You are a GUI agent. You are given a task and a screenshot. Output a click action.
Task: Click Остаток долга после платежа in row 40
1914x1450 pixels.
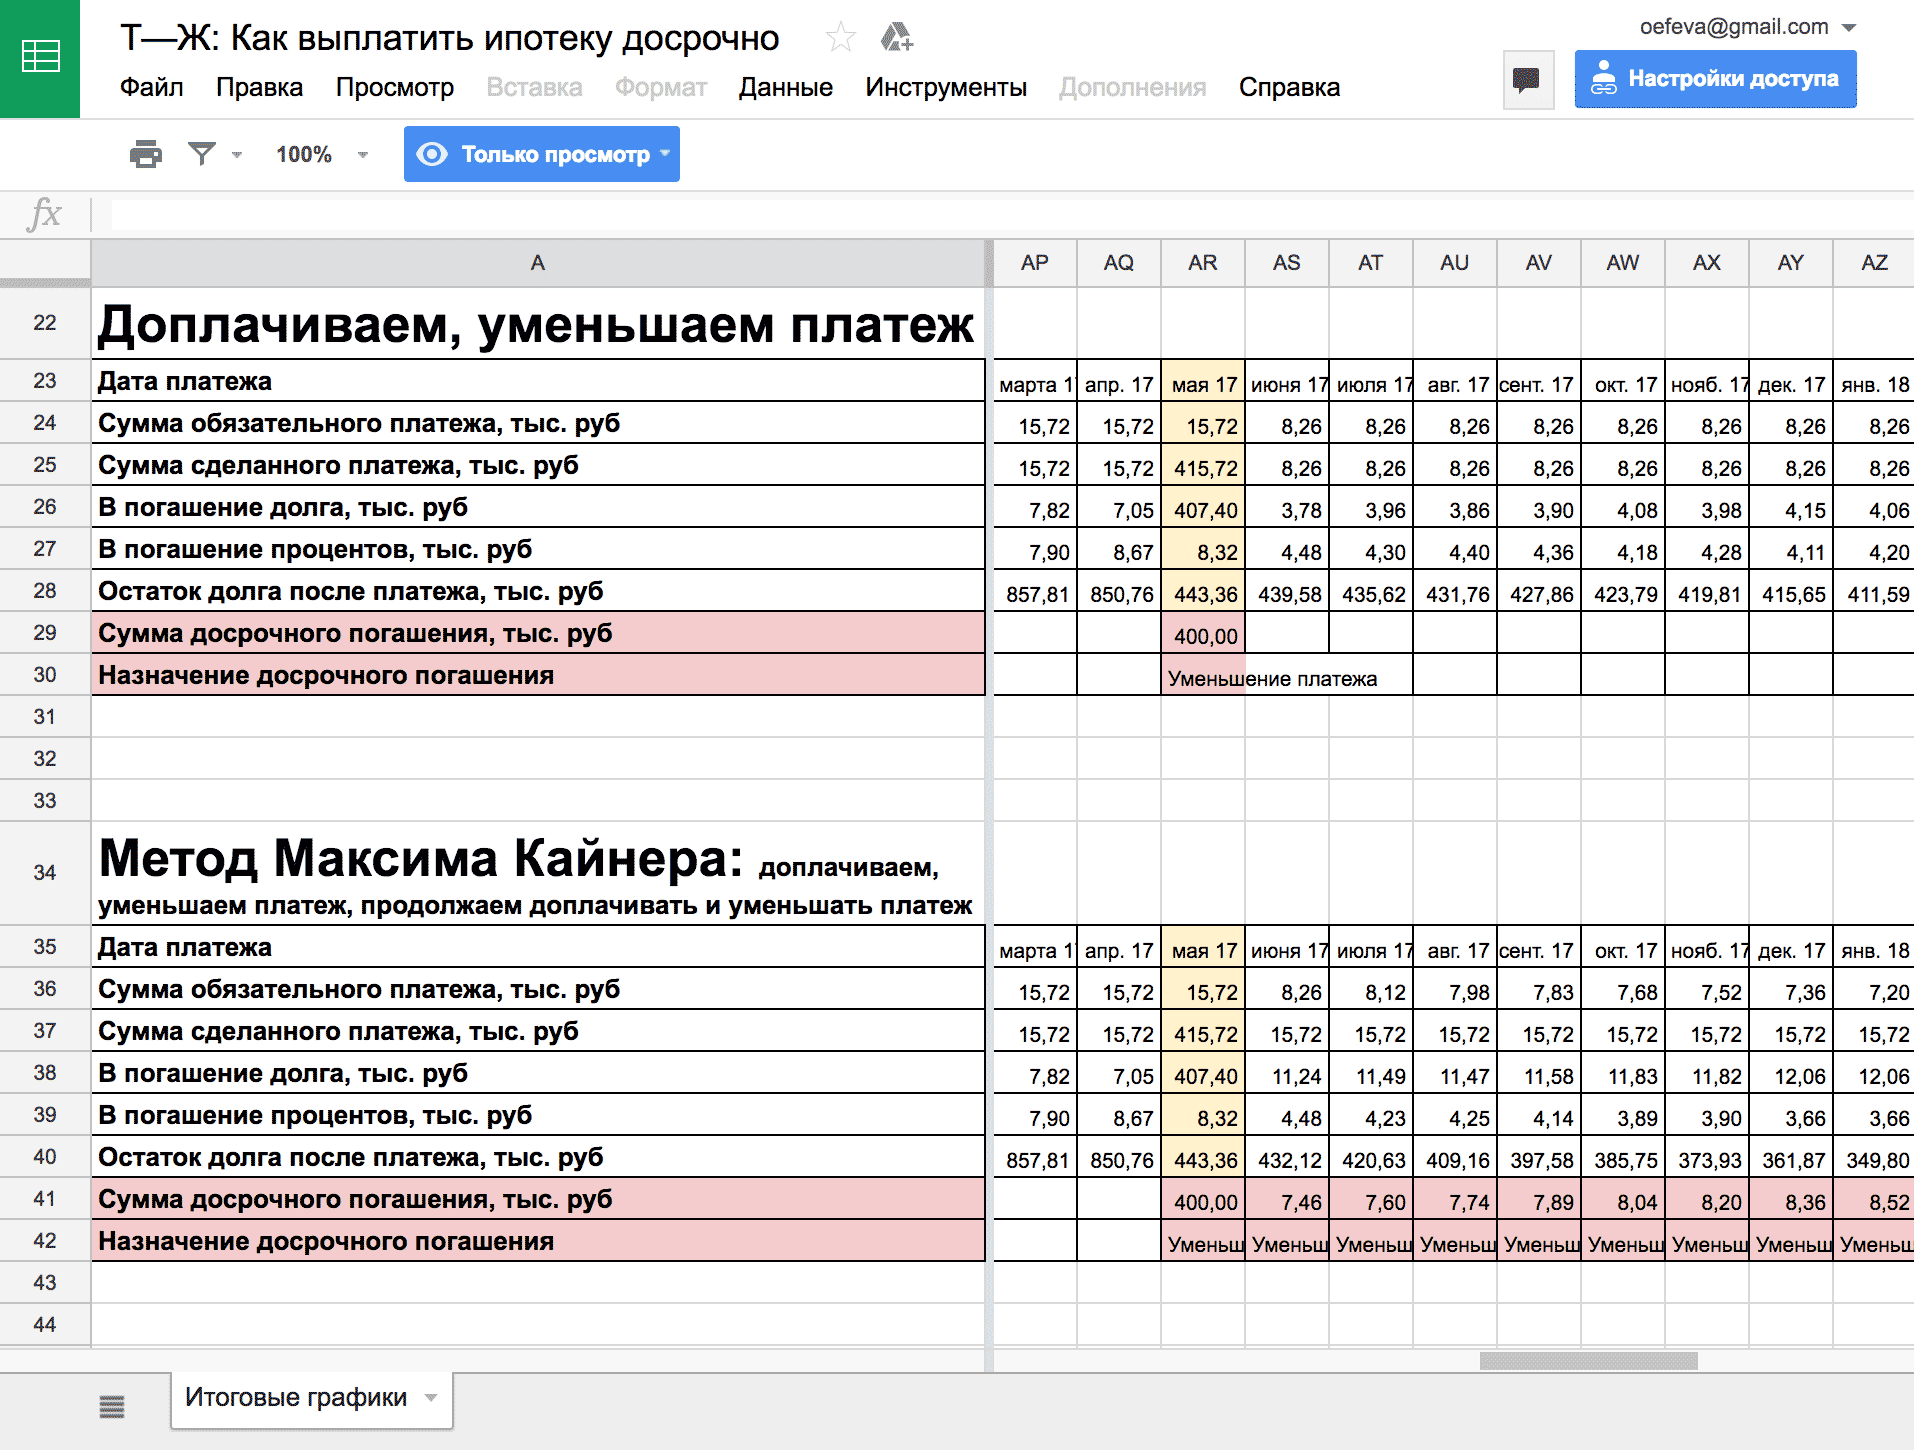[x=538, y=1157]
